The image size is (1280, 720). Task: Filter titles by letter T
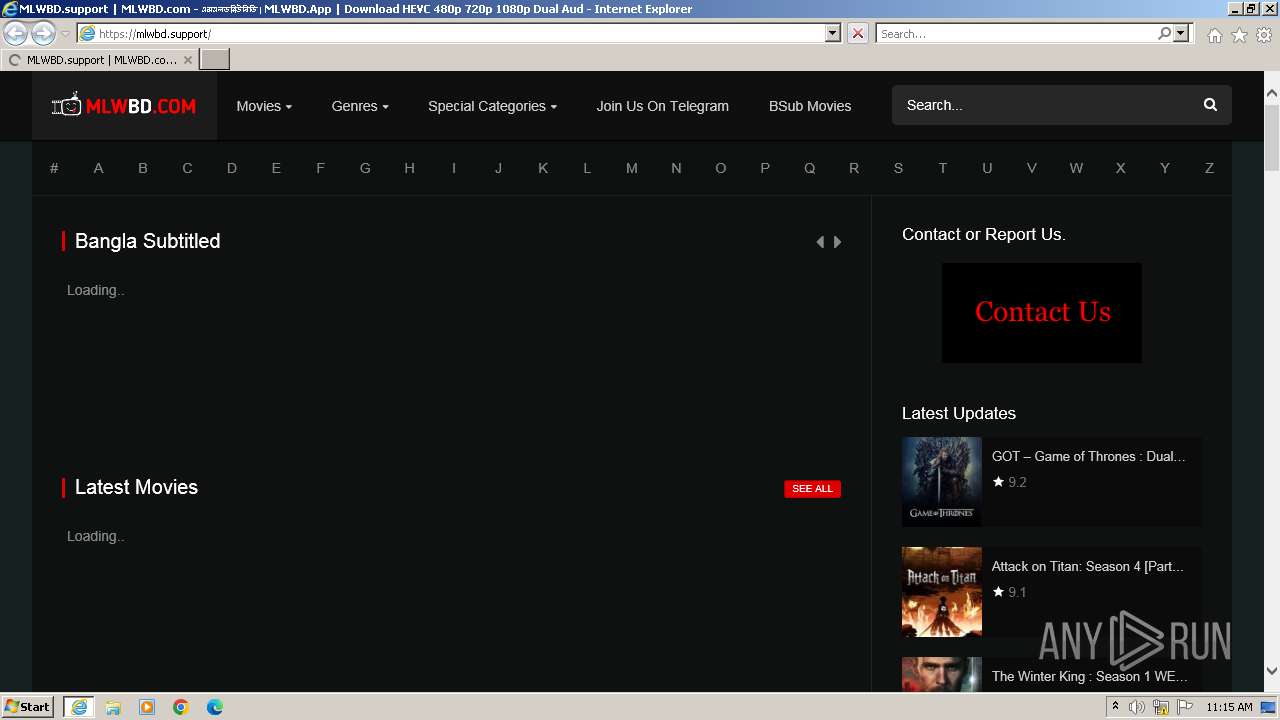943,168
